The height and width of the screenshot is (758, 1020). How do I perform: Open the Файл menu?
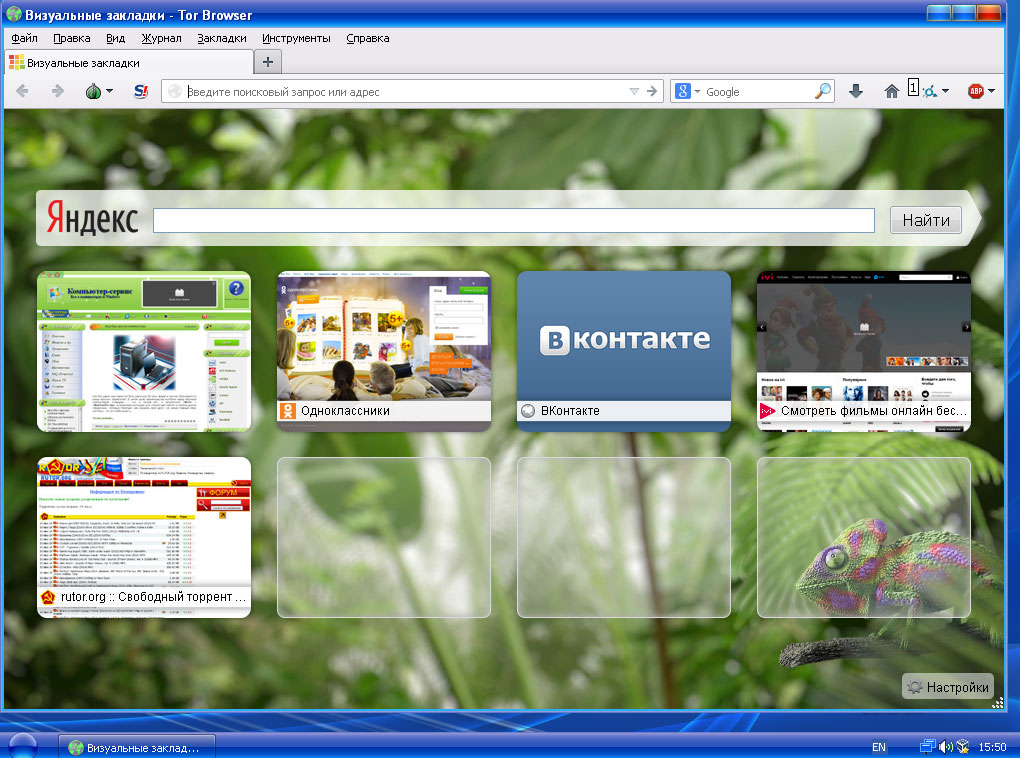(x=25, y=38)
